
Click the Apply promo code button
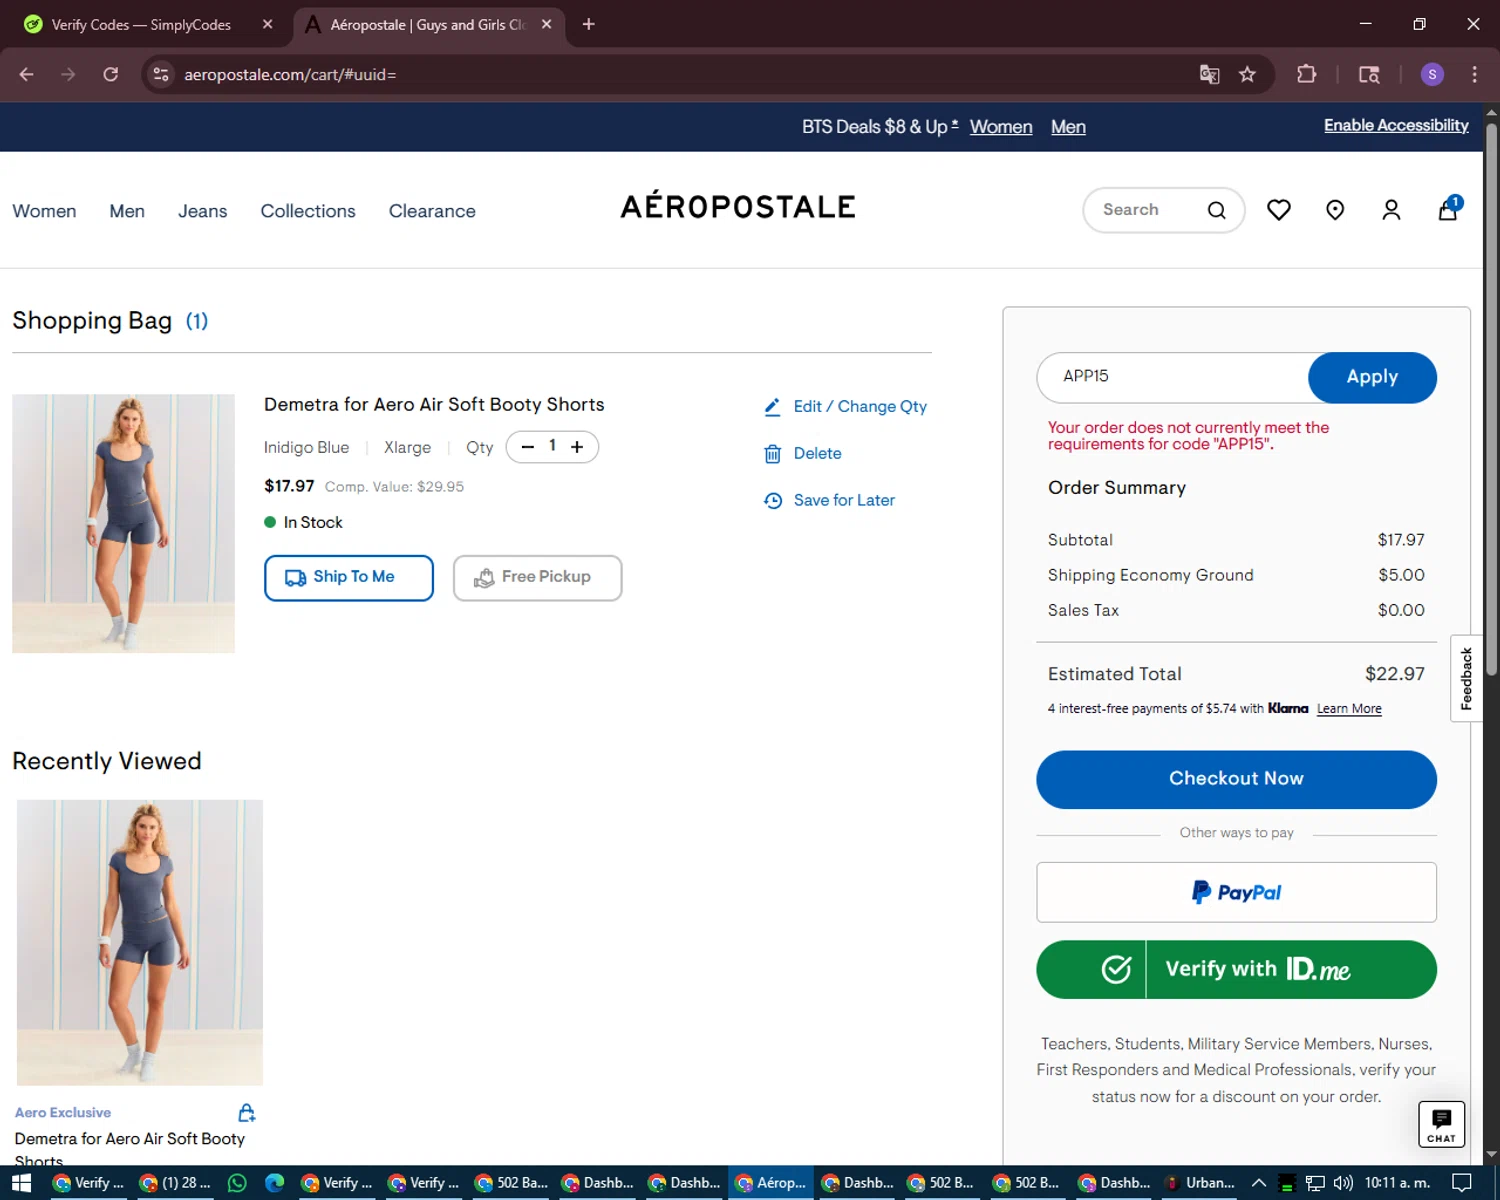[1372, 377]
